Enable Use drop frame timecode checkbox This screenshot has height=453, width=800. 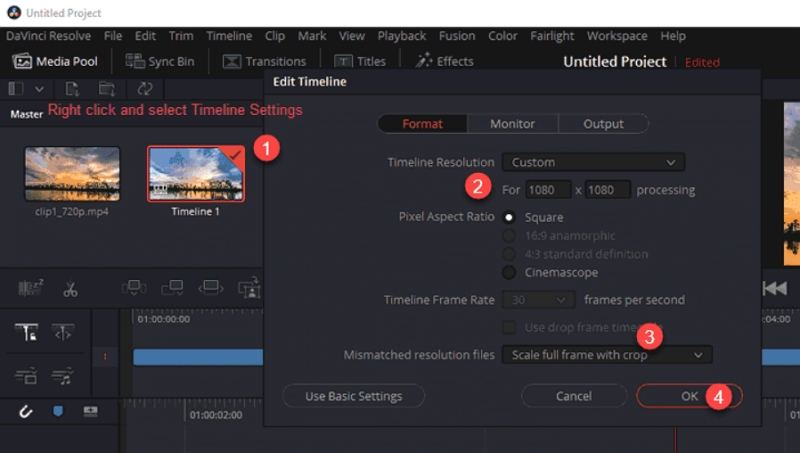pos(509,327)
